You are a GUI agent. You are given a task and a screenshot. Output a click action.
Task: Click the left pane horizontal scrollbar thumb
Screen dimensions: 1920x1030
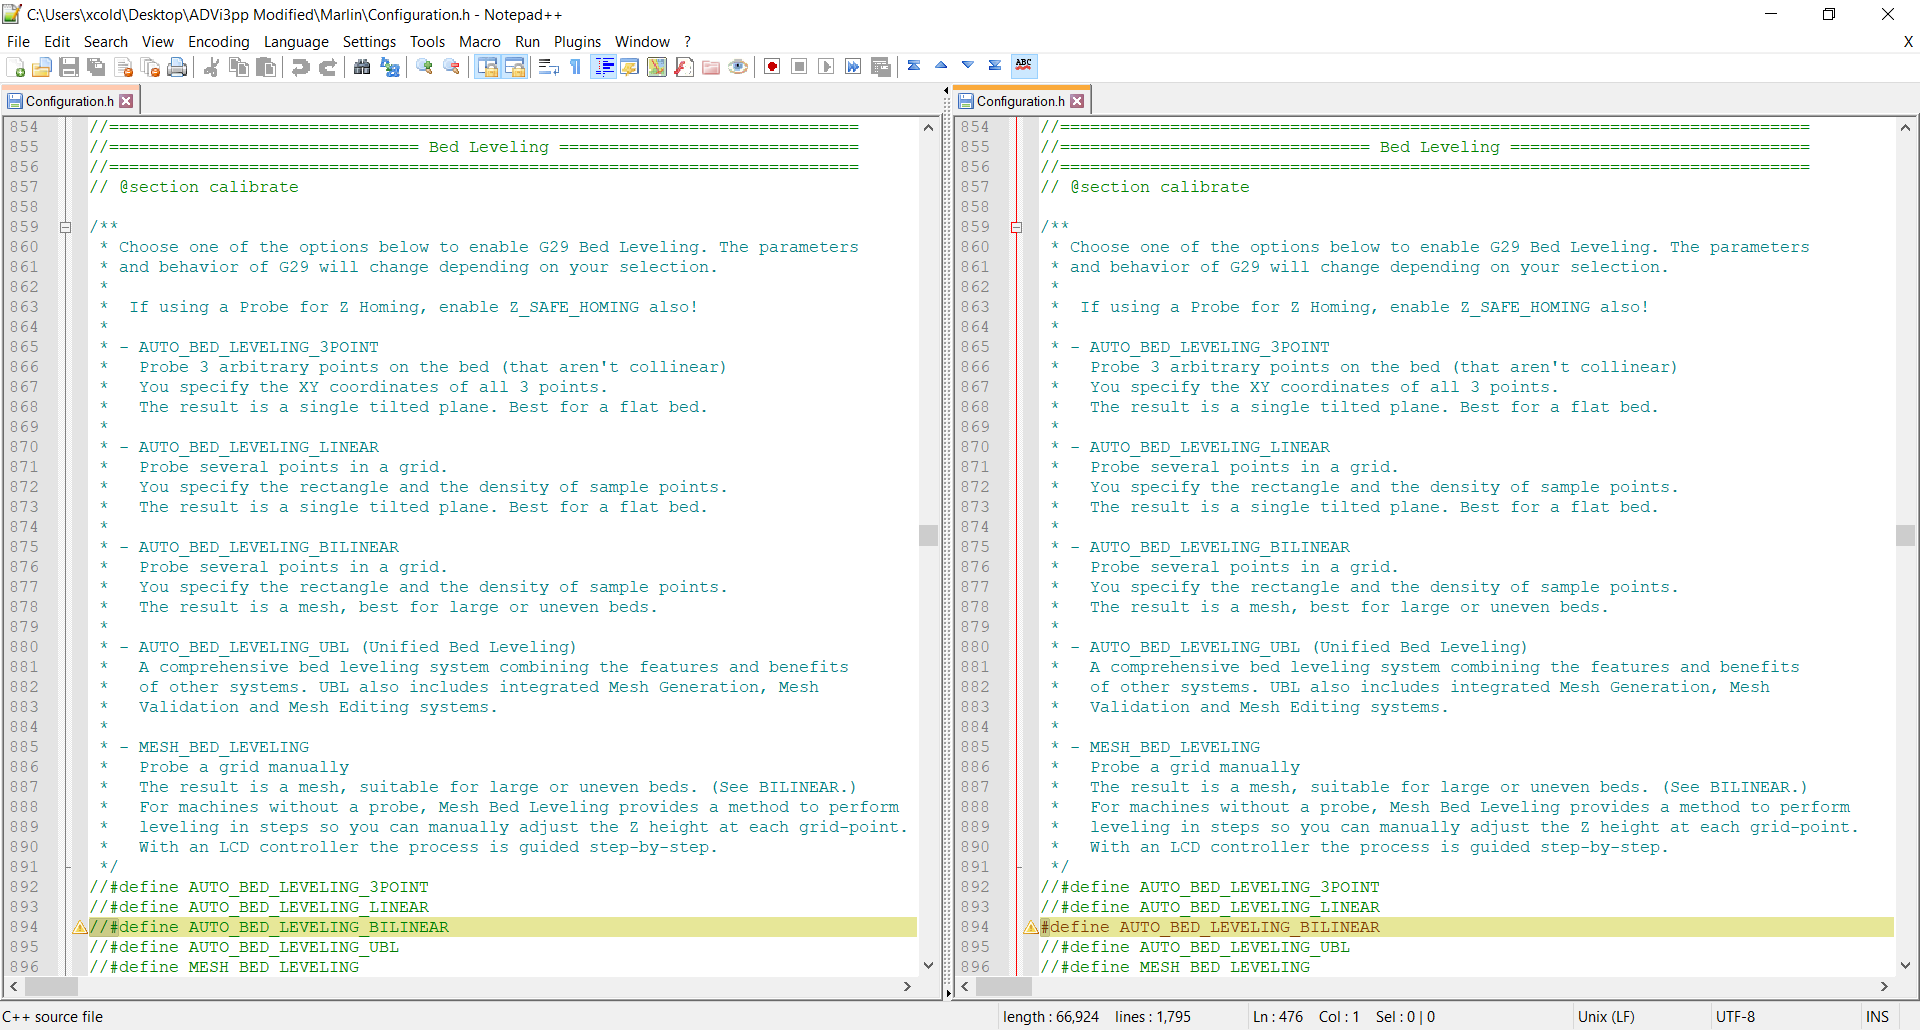tap(51, 987)
